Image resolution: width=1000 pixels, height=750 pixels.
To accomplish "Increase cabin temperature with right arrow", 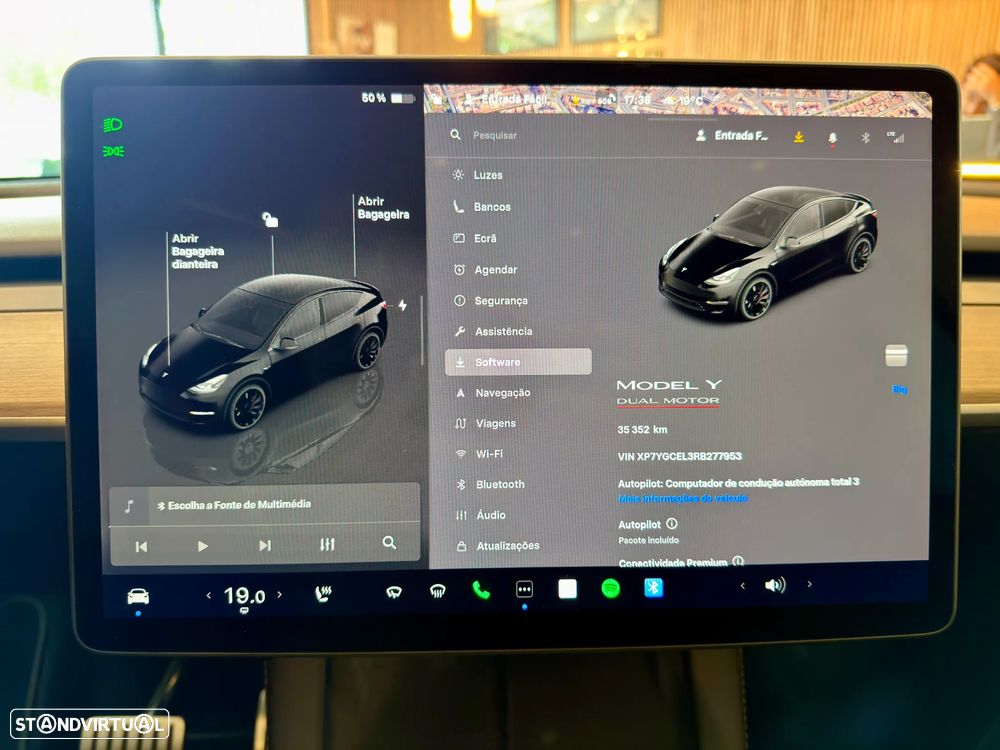I will click(279, 594).
